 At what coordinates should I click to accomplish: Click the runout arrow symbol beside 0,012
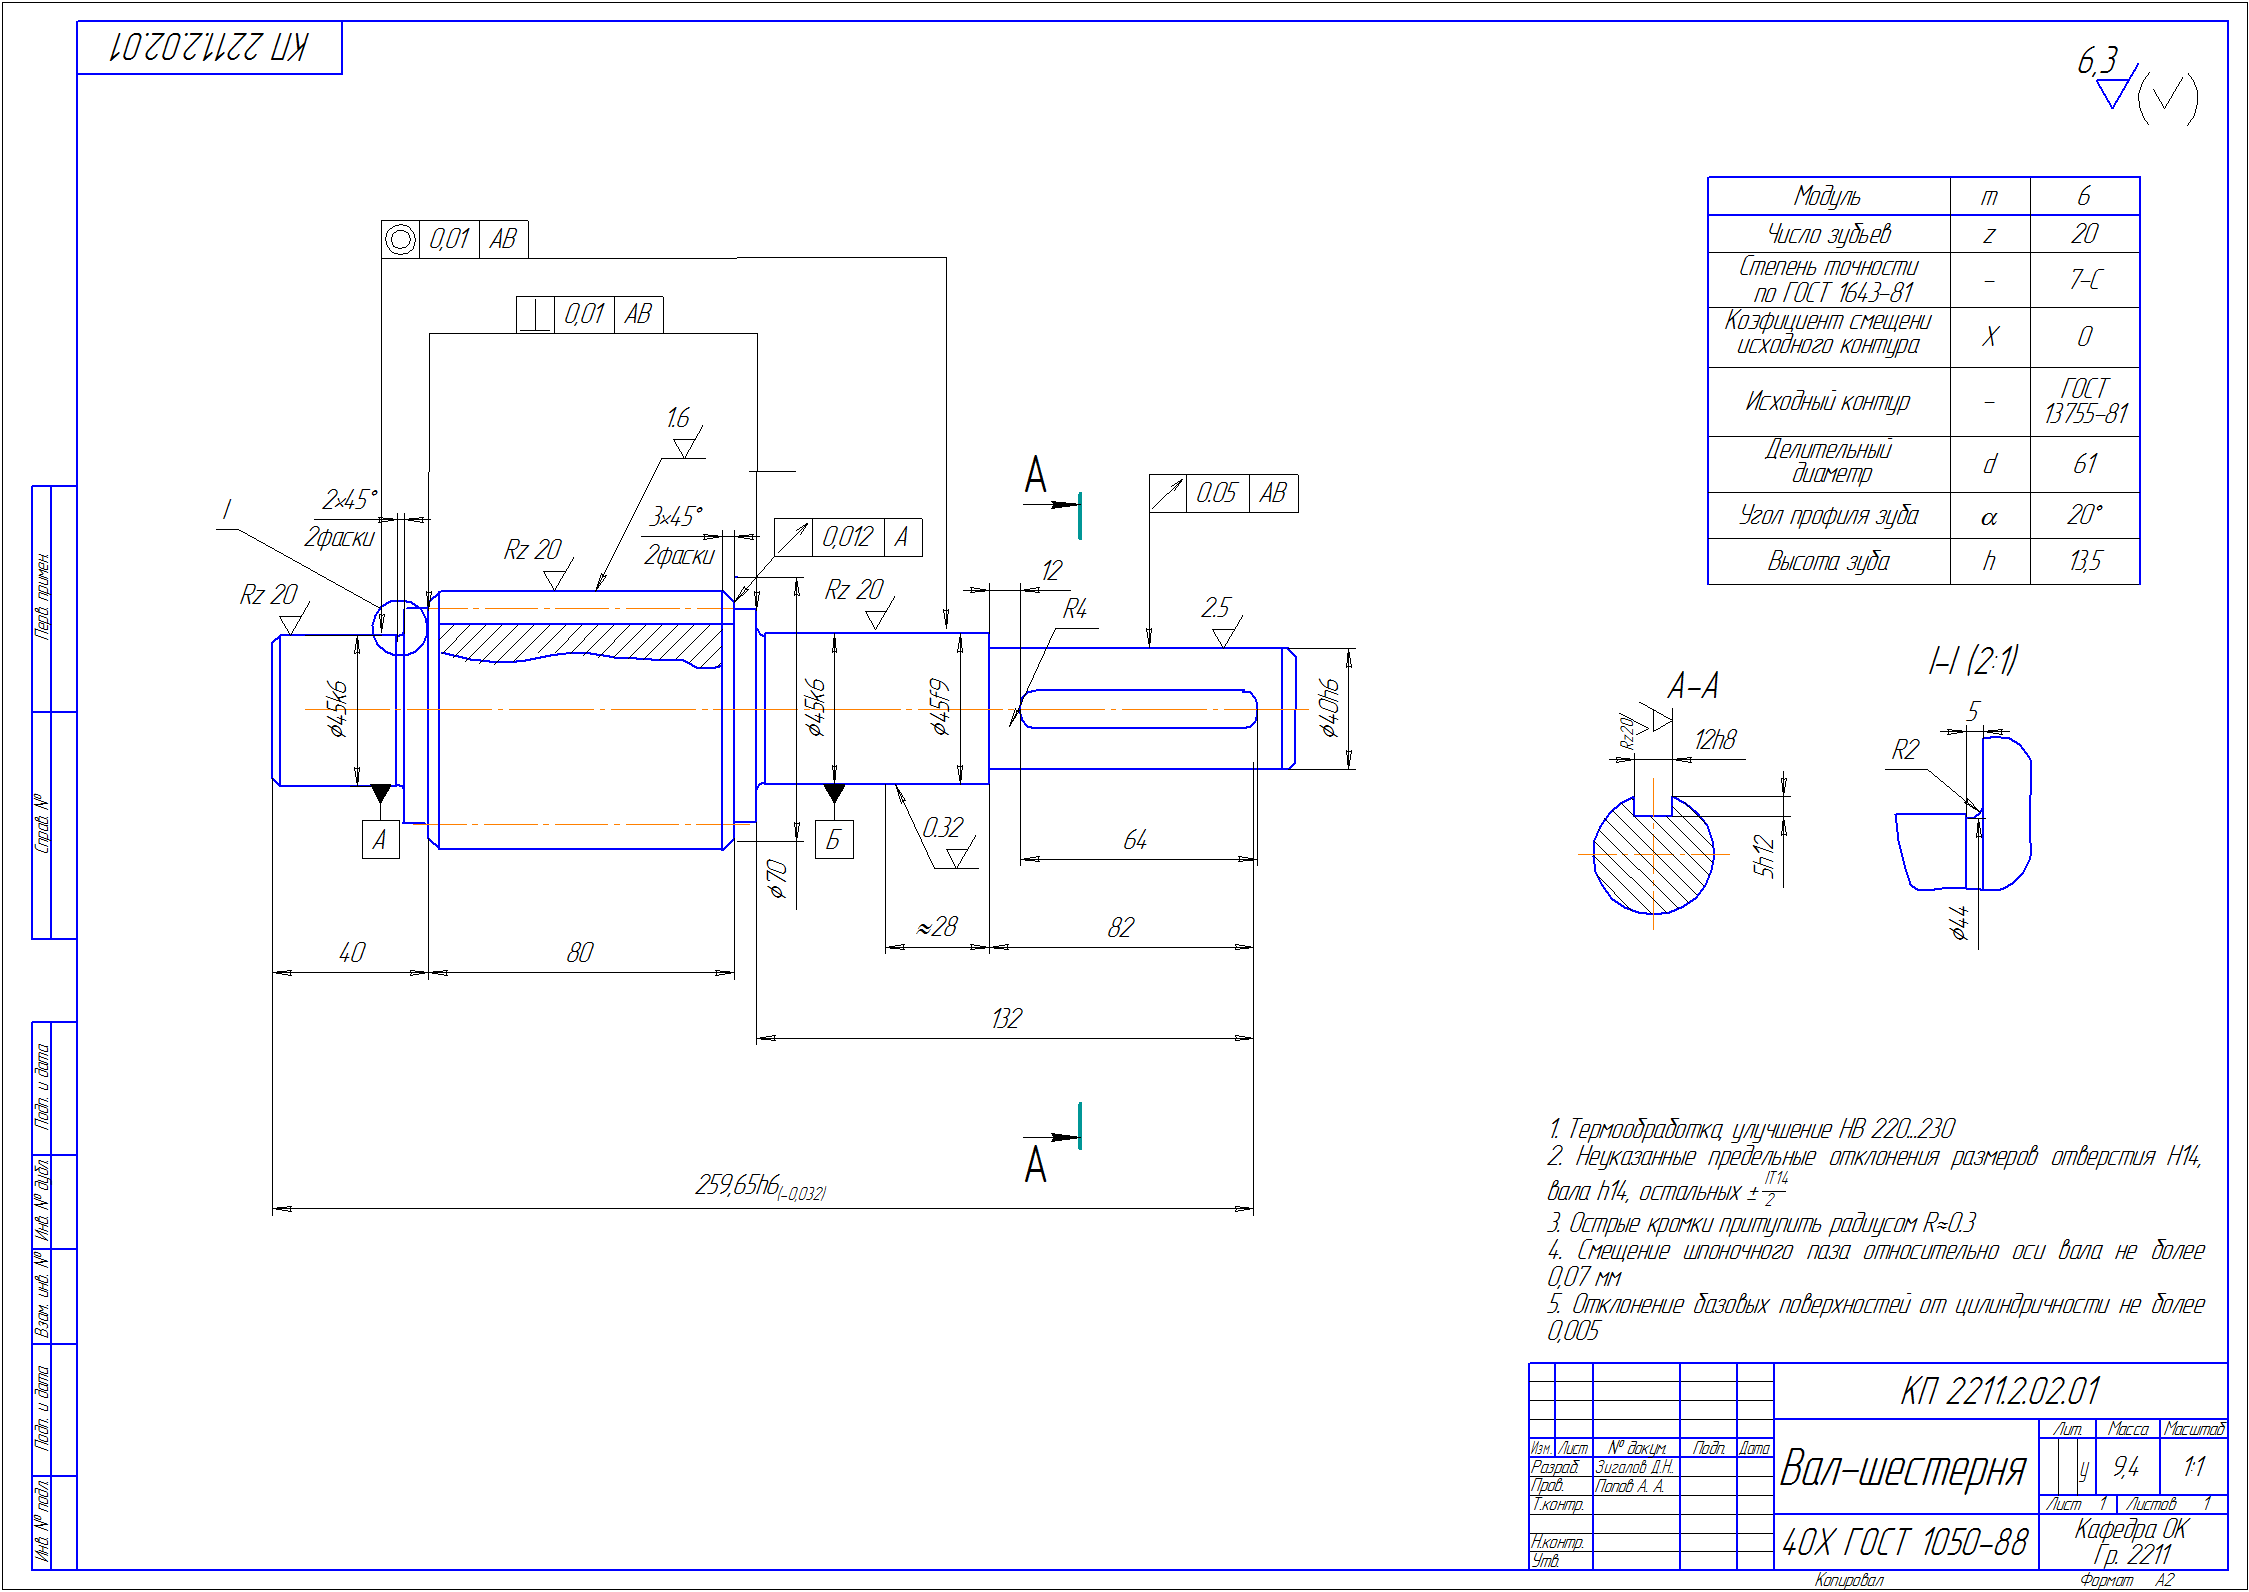[793, 538]
